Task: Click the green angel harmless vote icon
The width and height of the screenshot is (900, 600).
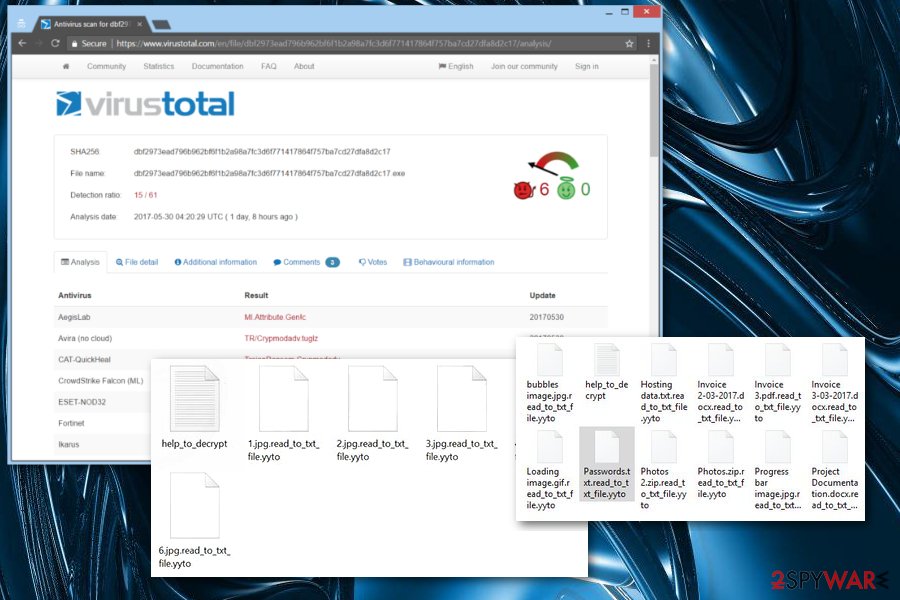Action: [566, 189]
